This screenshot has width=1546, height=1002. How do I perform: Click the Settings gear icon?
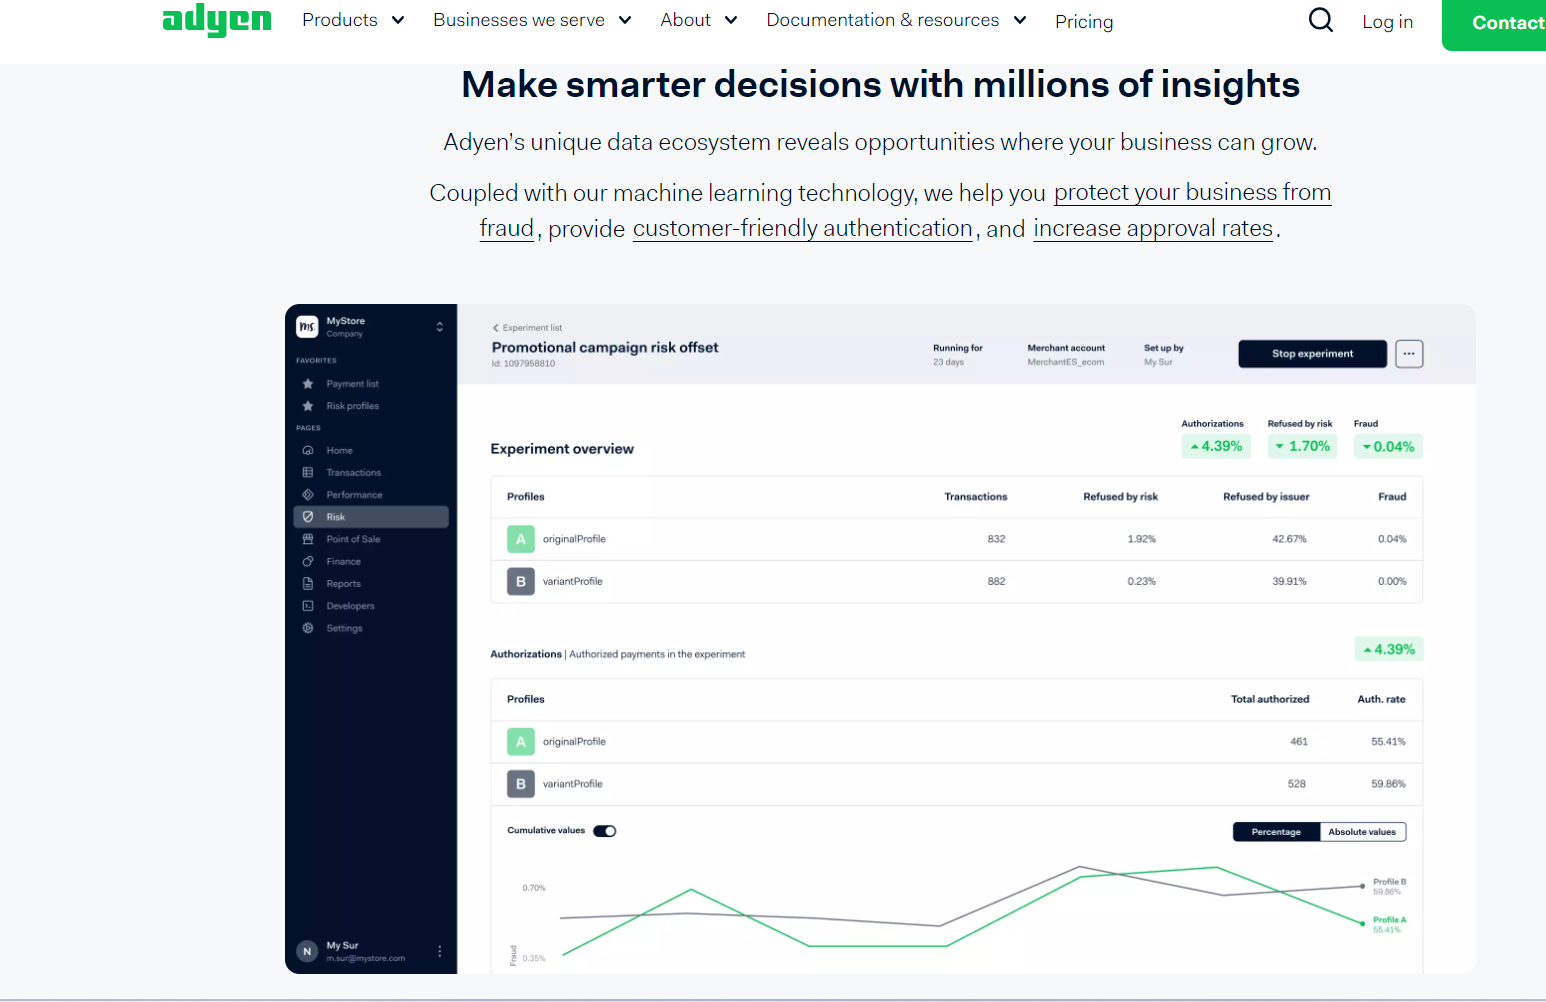[308, 628]
